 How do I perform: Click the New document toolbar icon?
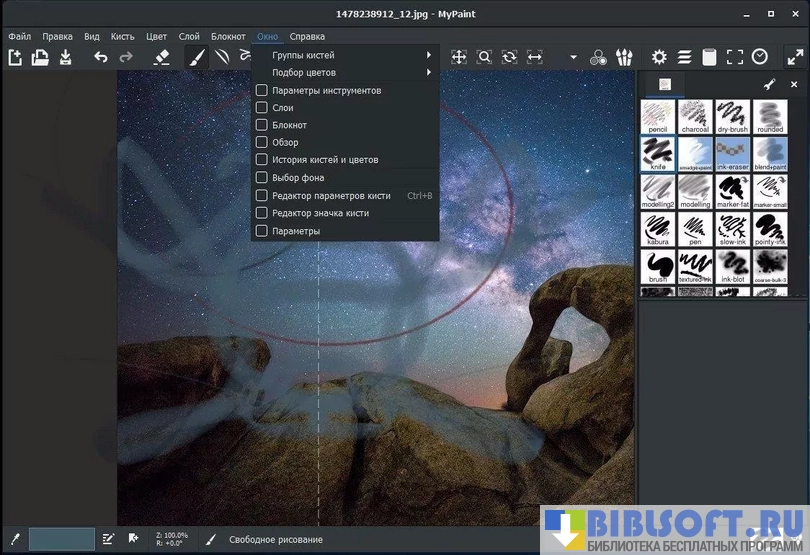[15, 57]
